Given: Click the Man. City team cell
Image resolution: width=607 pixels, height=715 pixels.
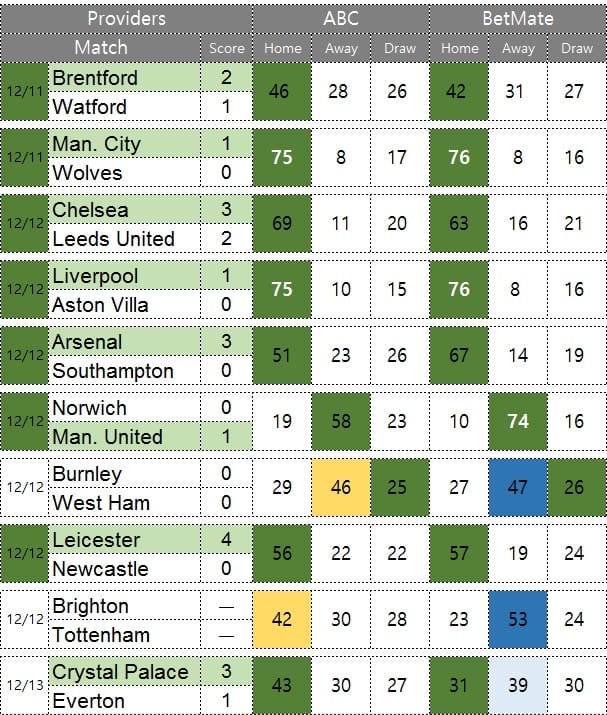Looking at the screenshot, I should coord(124,144).
